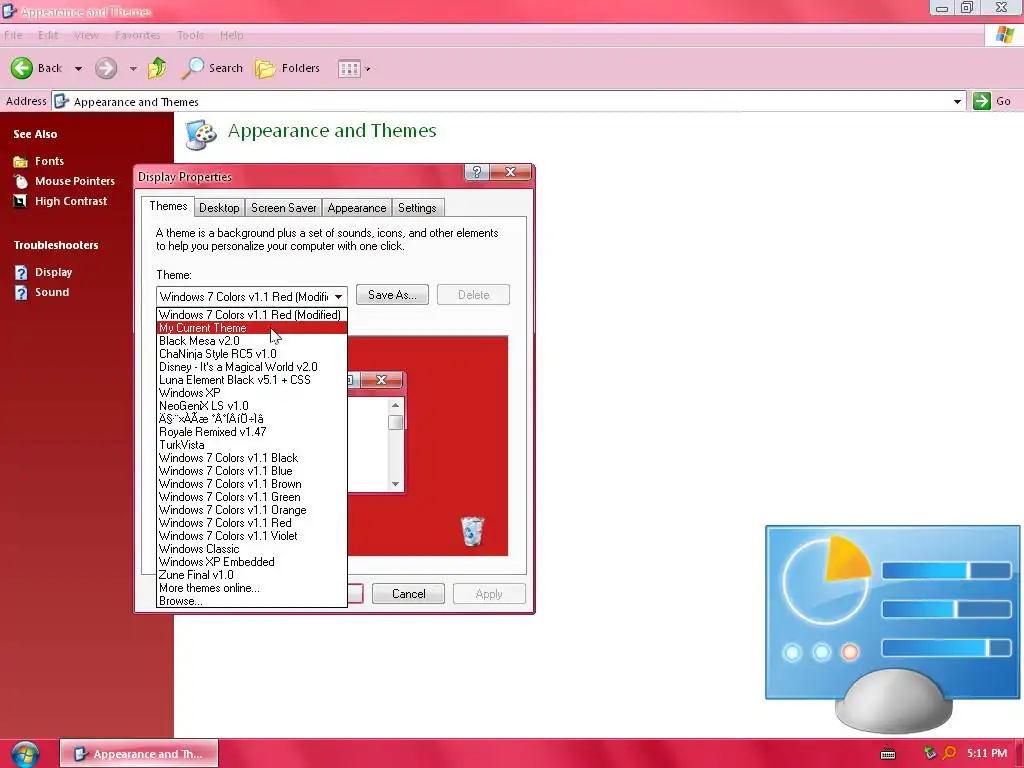This screenshot has height=768, width=1024.
Task: Switch to the Desktop tab
Action: (219, 208)
